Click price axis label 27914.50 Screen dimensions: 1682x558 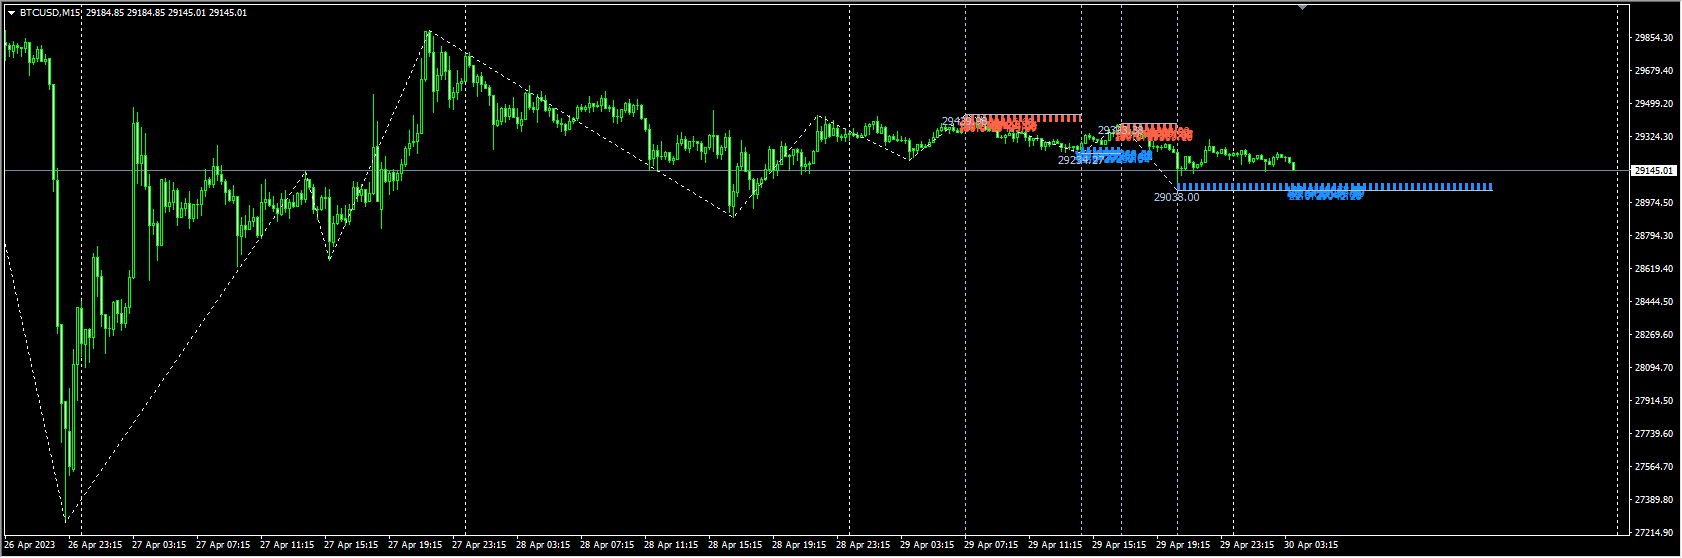point(1653,401)
